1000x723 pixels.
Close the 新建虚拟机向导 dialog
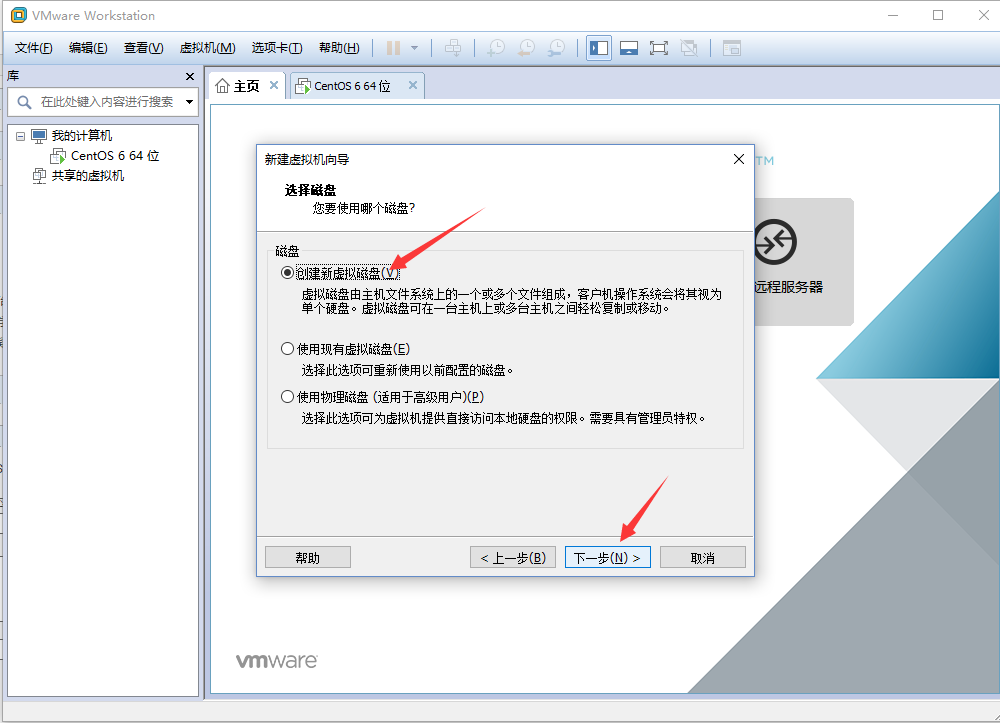739,159
